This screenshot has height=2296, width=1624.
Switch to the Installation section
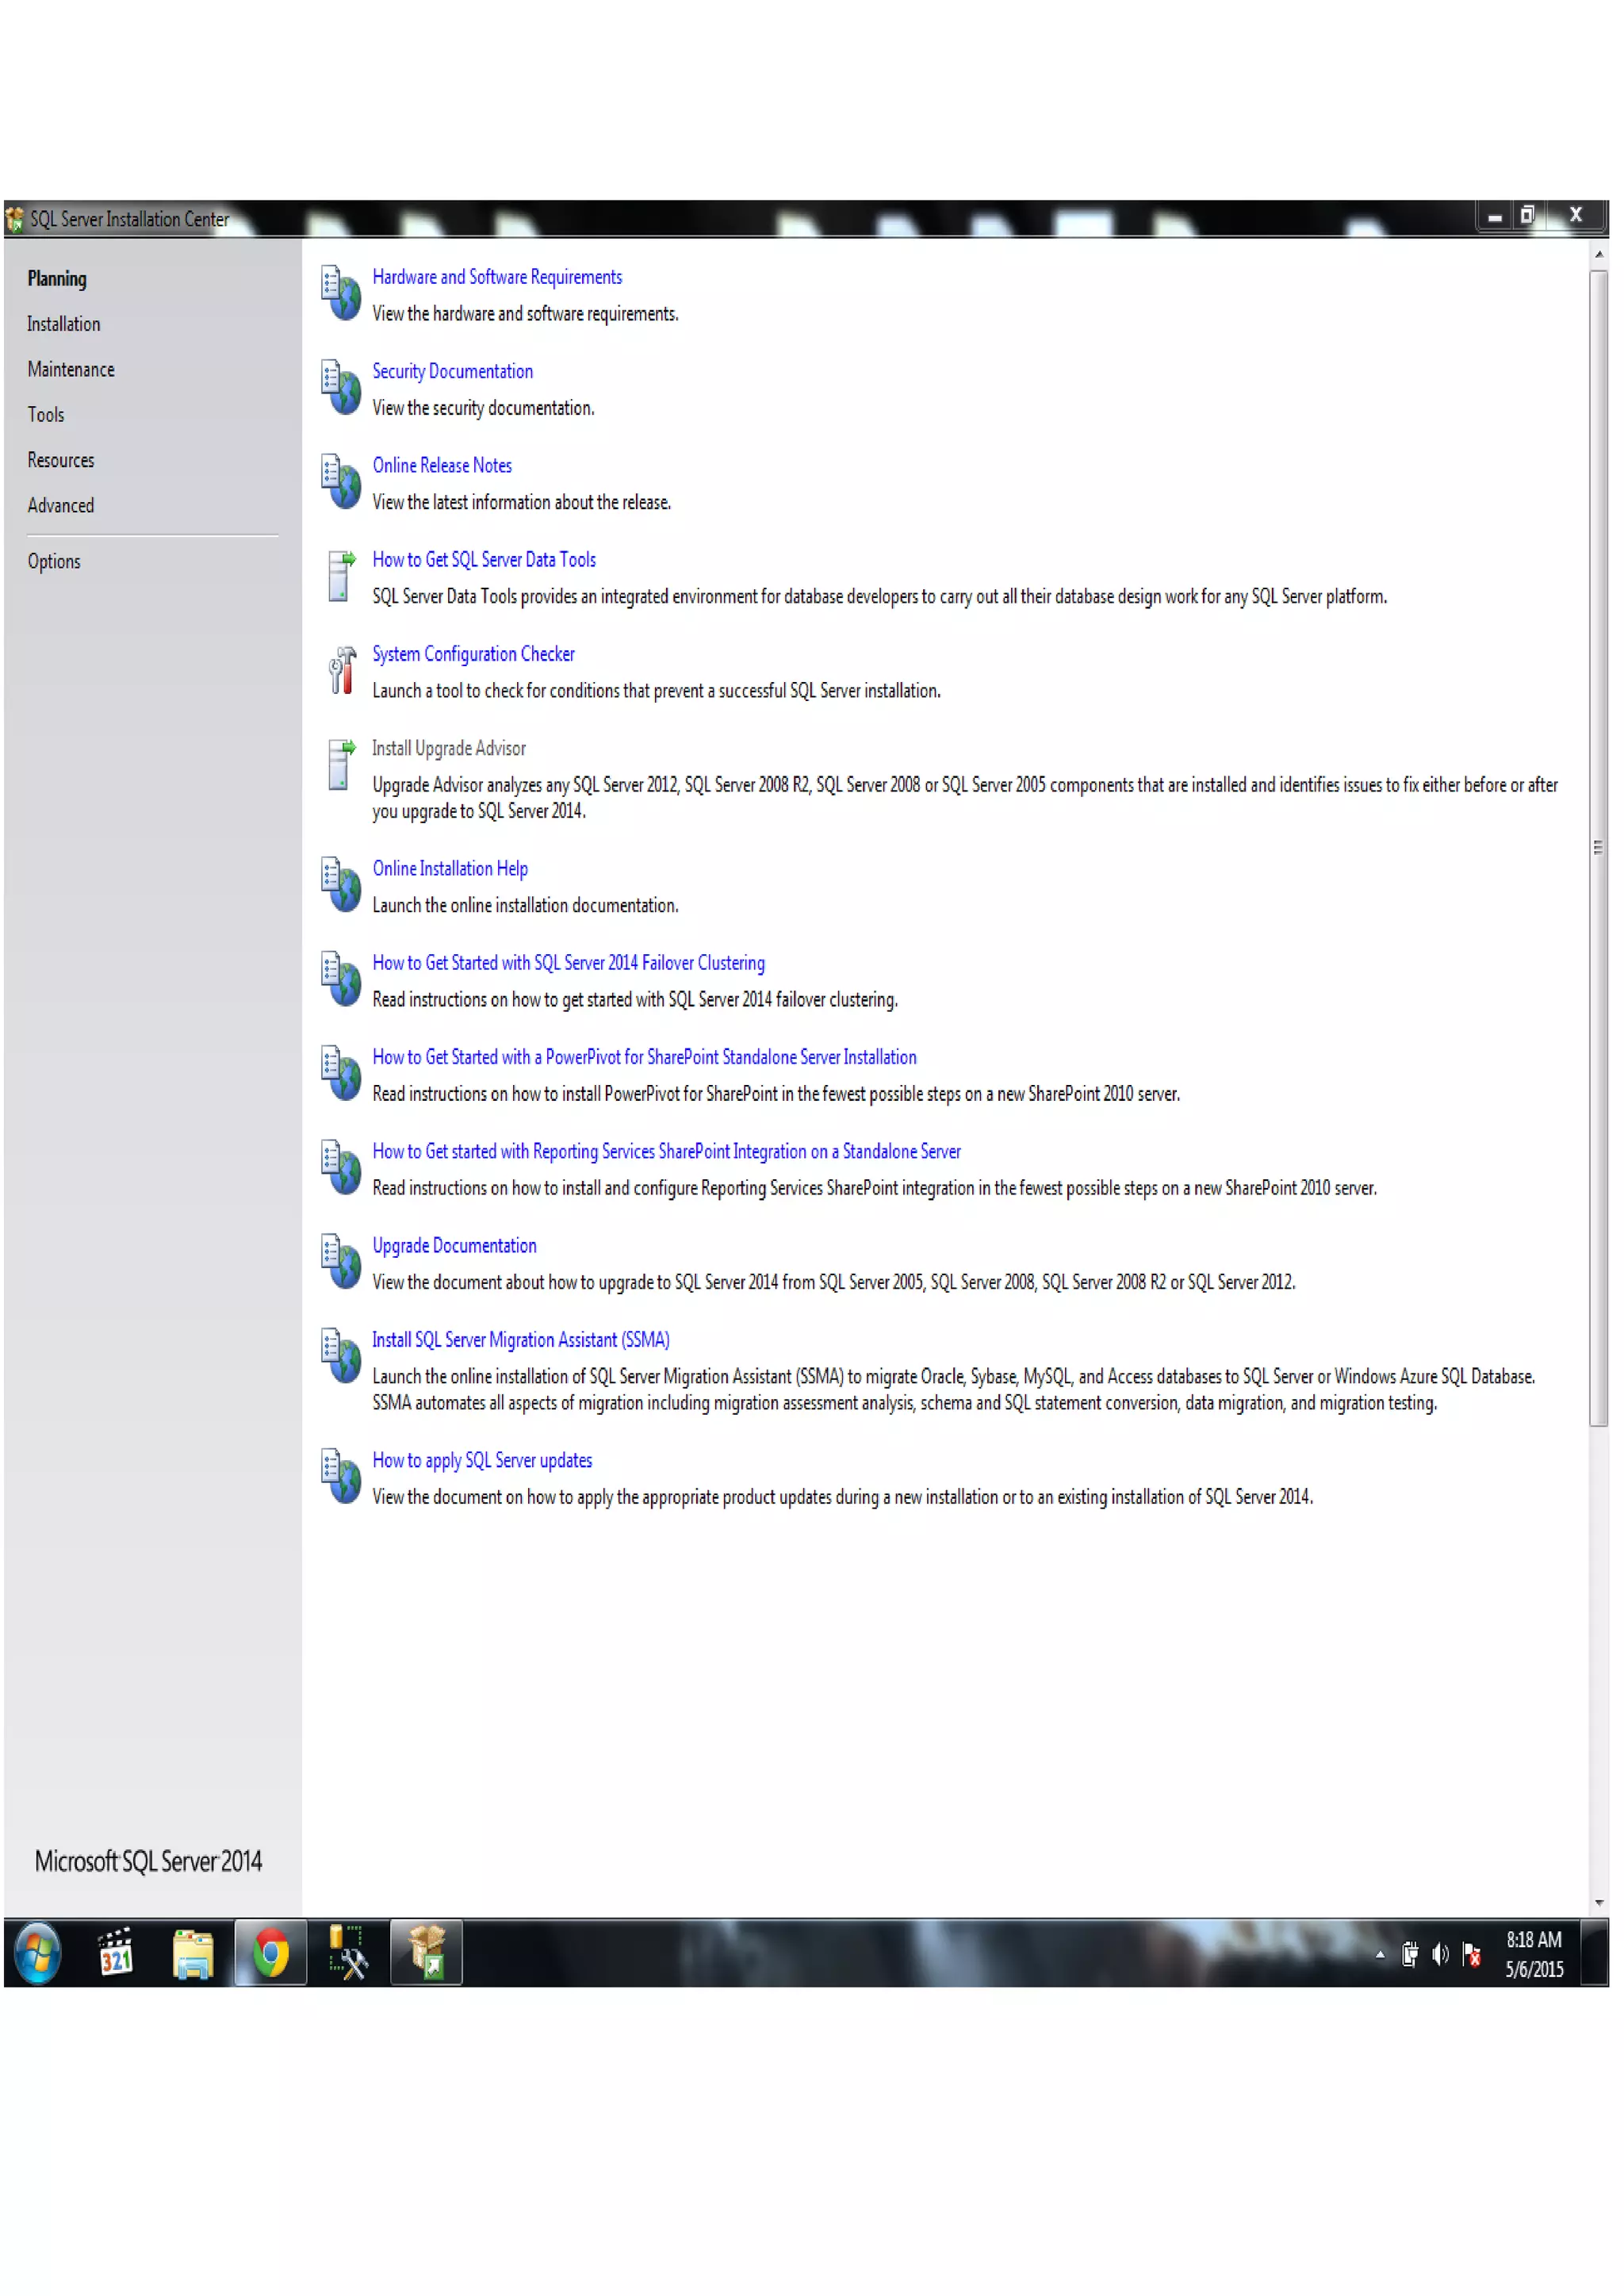coord(63,324)
